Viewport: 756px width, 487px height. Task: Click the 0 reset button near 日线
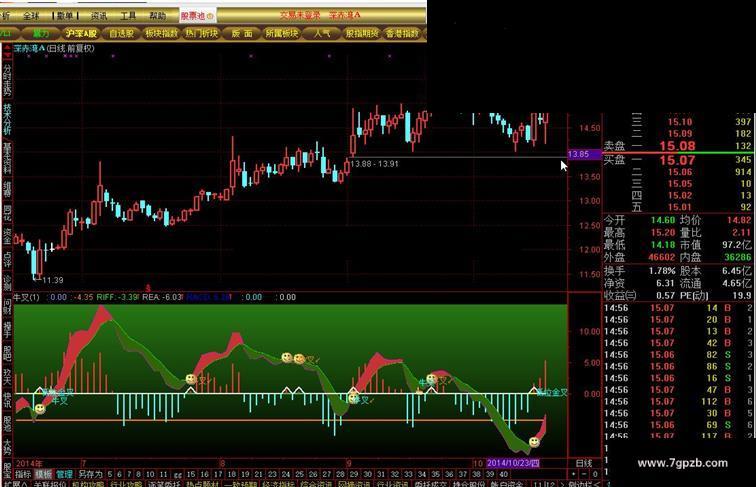(595, 474)
